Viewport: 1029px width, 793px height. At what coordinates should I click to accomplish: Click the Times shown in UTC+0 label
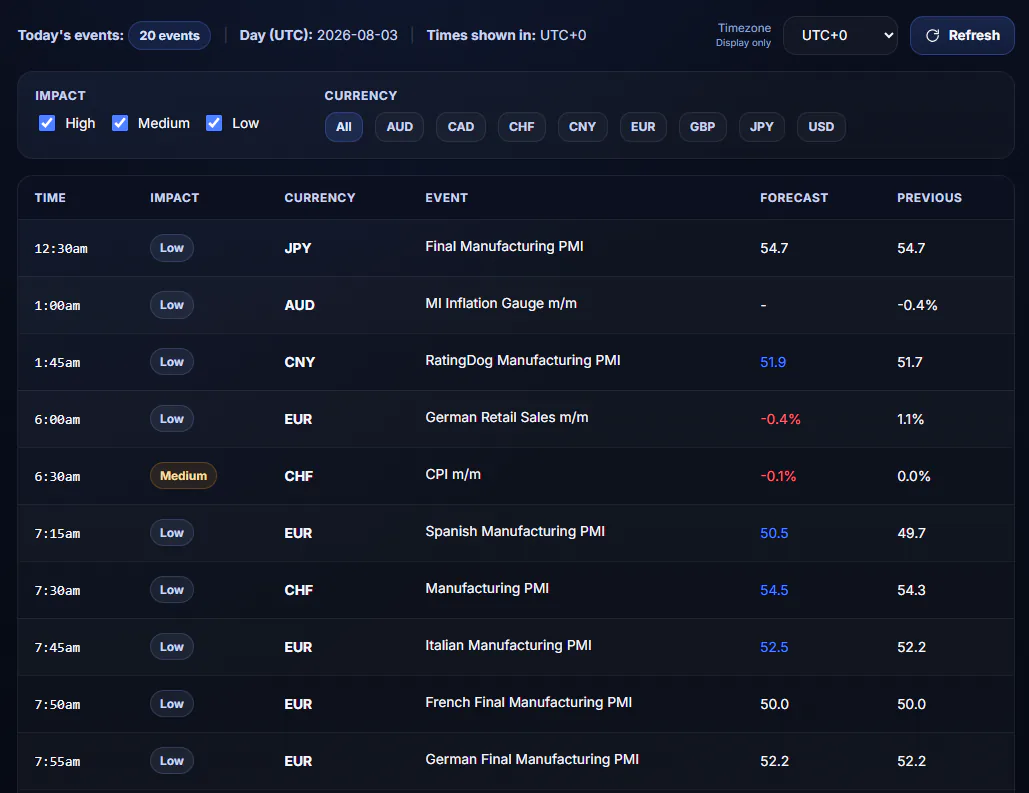click(506, 35)
